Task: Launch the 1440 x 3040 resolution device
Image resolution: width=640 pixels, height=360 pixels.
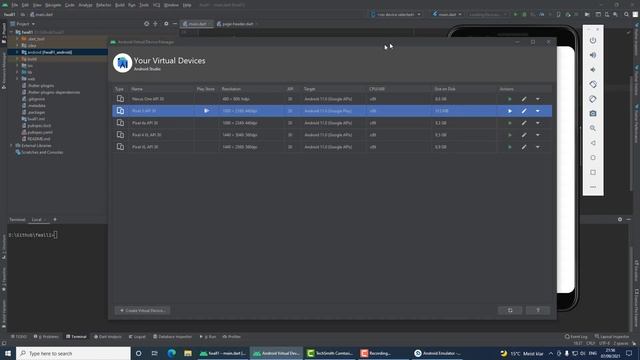Action: coord(509,135)
